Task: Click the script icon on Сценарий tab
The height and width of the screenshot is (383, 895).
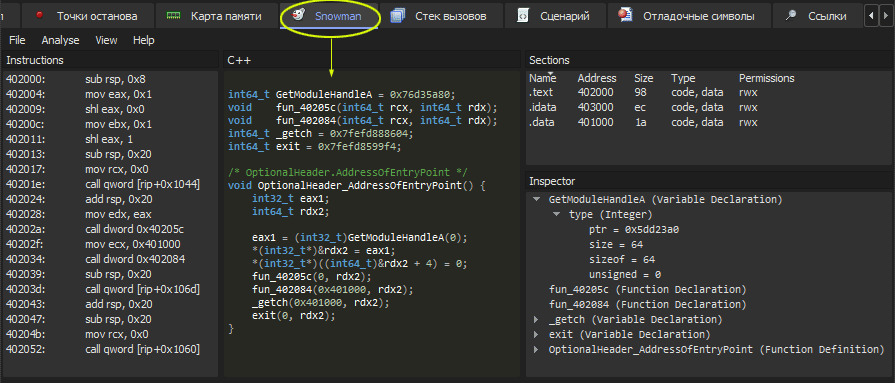Action: coord(522,16)
